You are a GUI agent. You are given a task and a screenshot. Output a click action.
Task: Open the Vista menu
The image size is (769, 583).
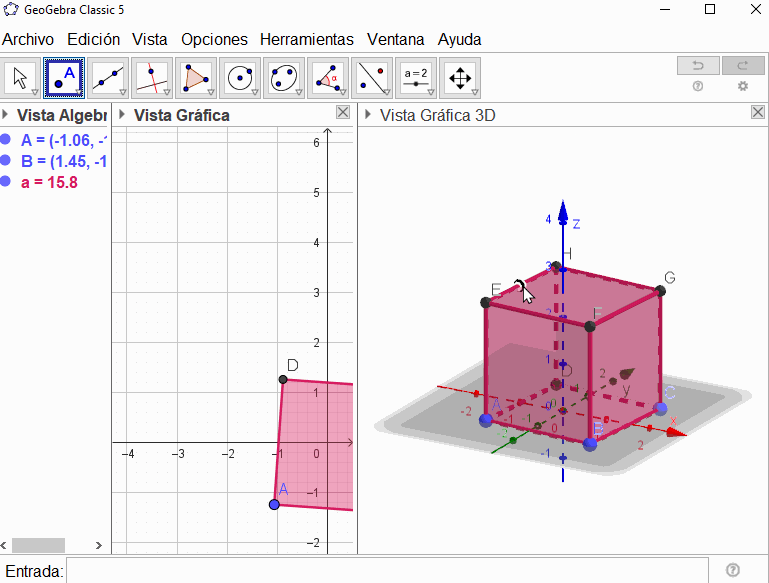click(x=150, y=39)
